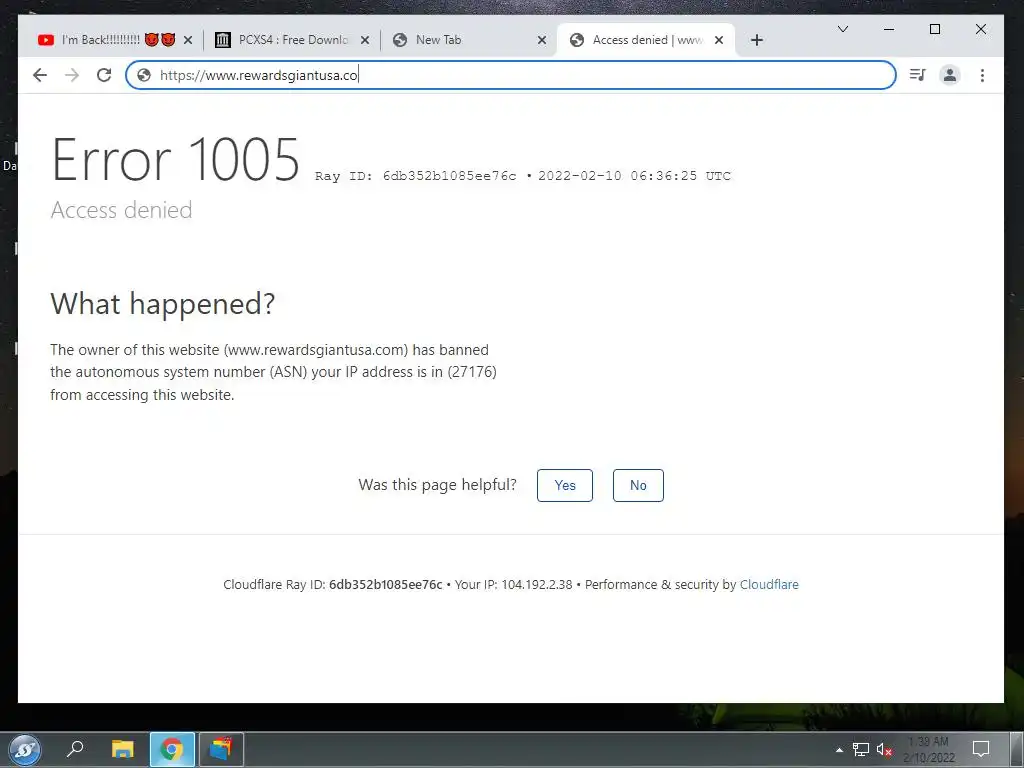1024x768 pixels.
Task: Open Chrome's three-dot menu
Action: (x=982, y=75)
